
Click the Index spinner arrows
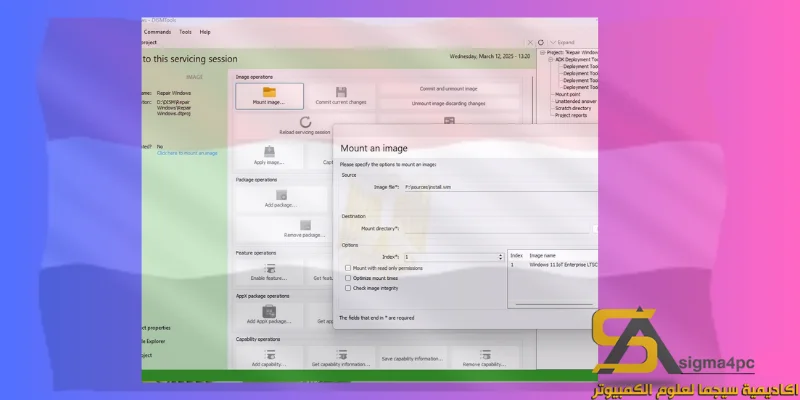pyautogui.click(x=501, y=257)
